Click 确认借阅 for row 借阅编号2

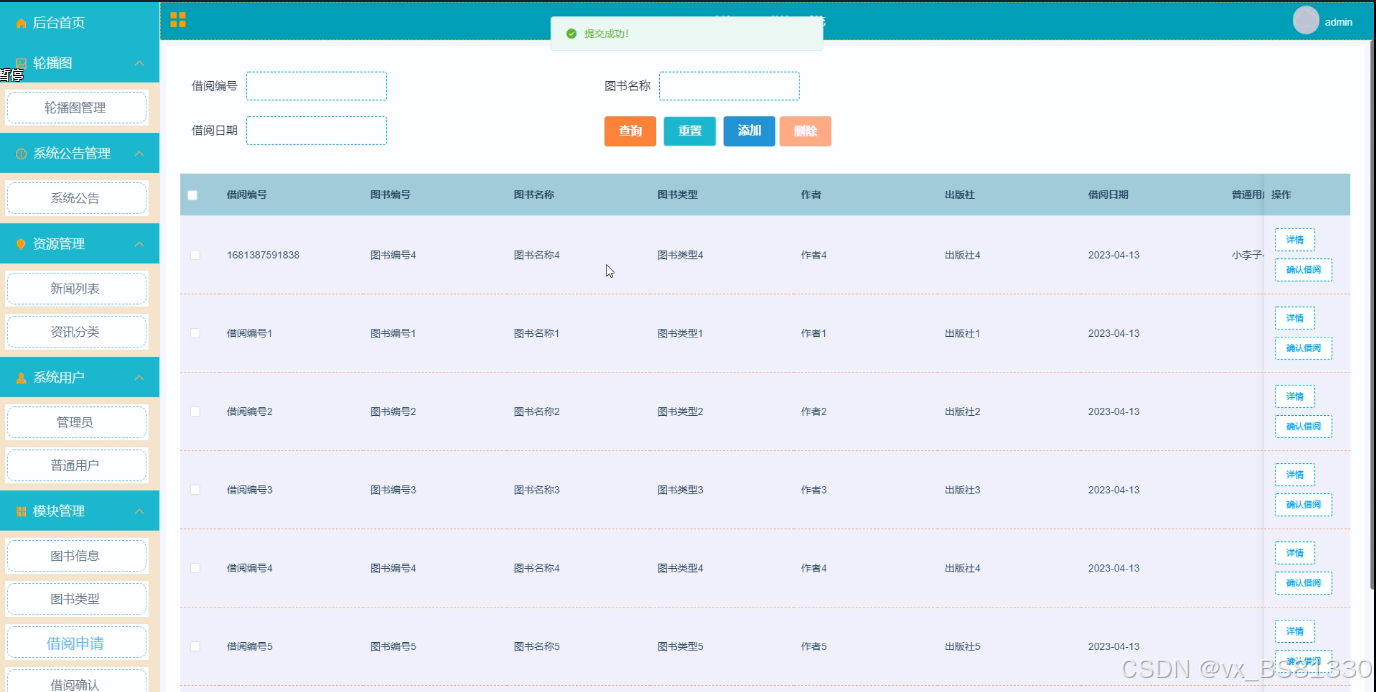point(1303,426)
